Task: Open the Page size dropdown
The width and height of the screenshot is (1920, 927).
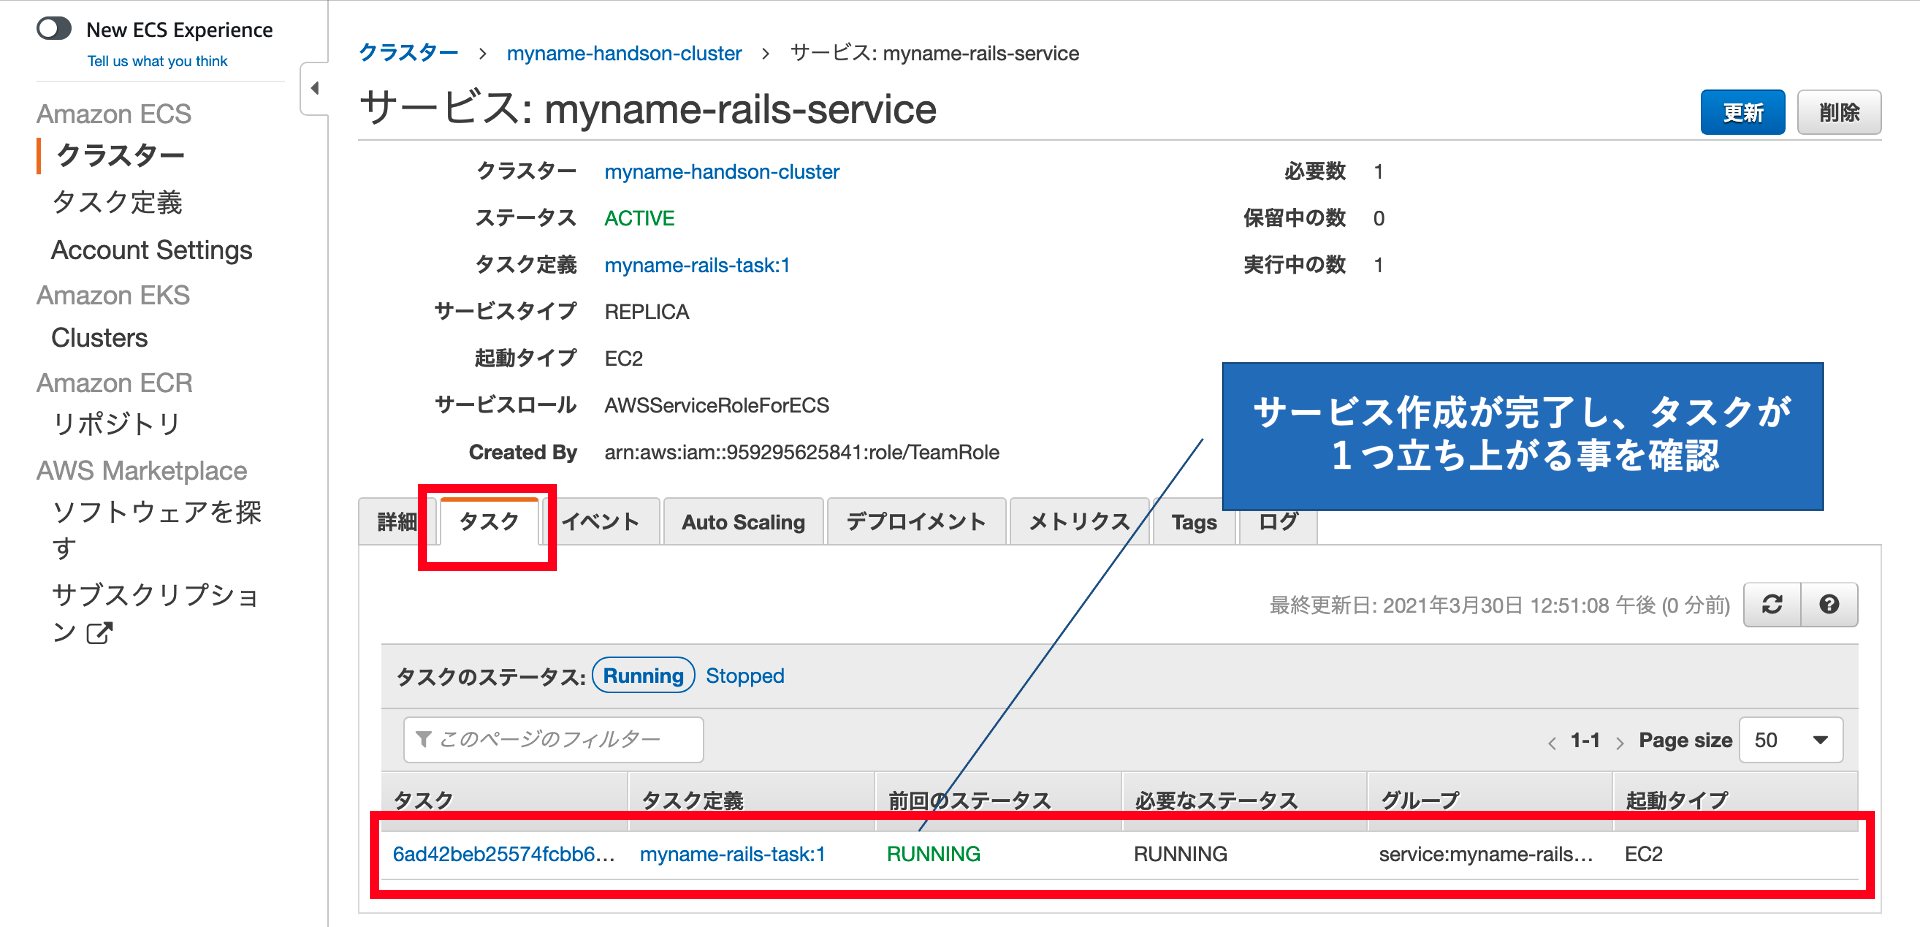Action: coord(1791,740)
